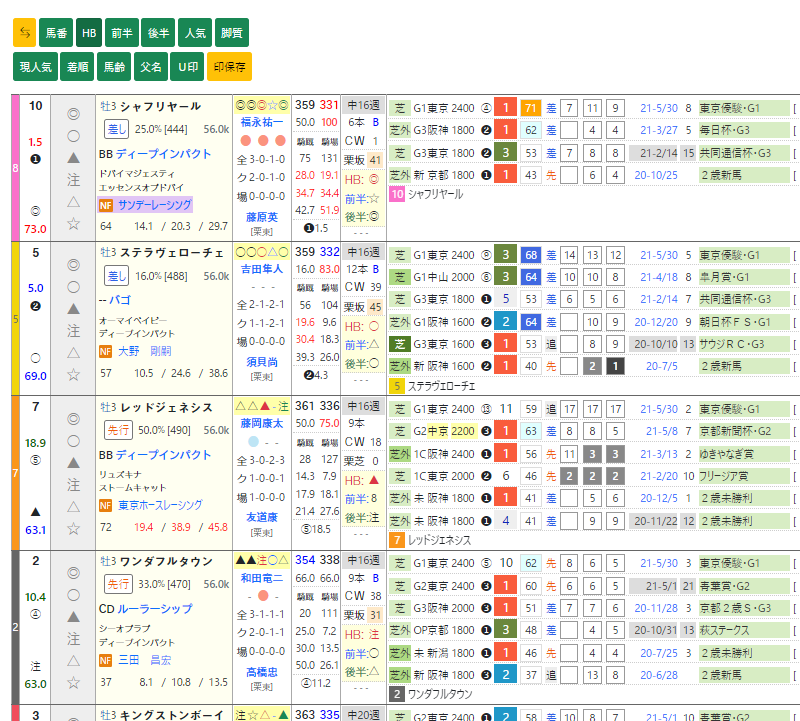Sort the list by 馬番
800x721 pixels.
(x=55, y=33)
